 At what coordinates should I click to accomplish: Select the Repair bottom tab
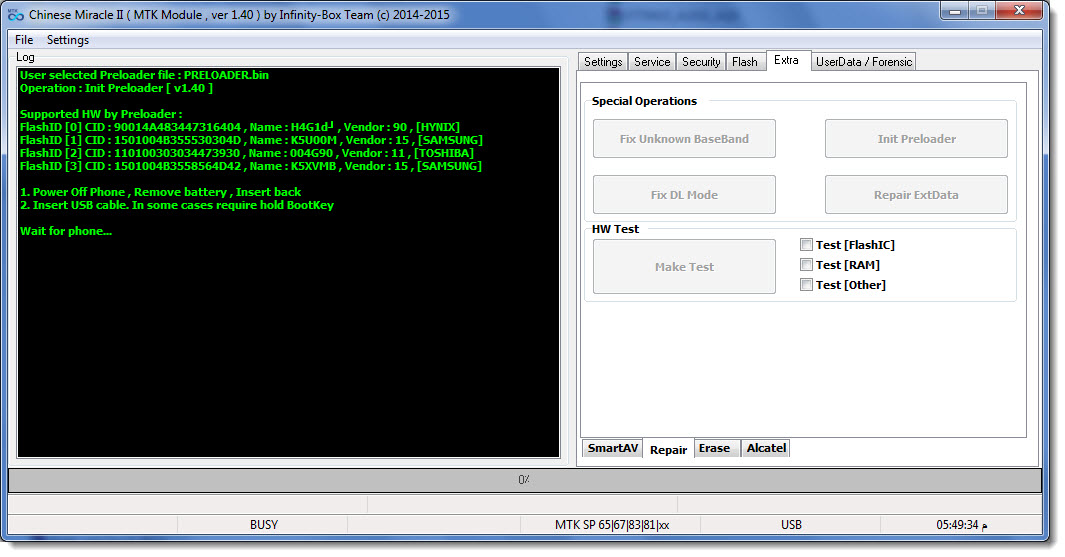point(668,449)
